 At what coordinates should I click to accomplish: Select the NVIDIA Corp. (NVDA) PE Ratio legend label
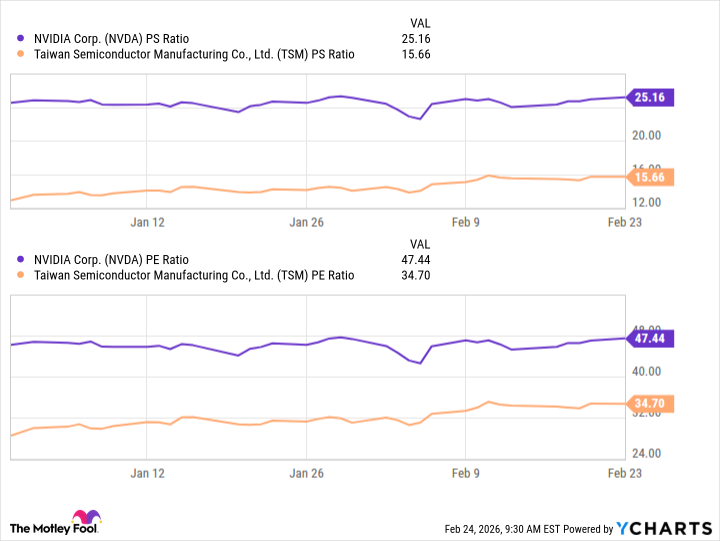click(125, 259)
